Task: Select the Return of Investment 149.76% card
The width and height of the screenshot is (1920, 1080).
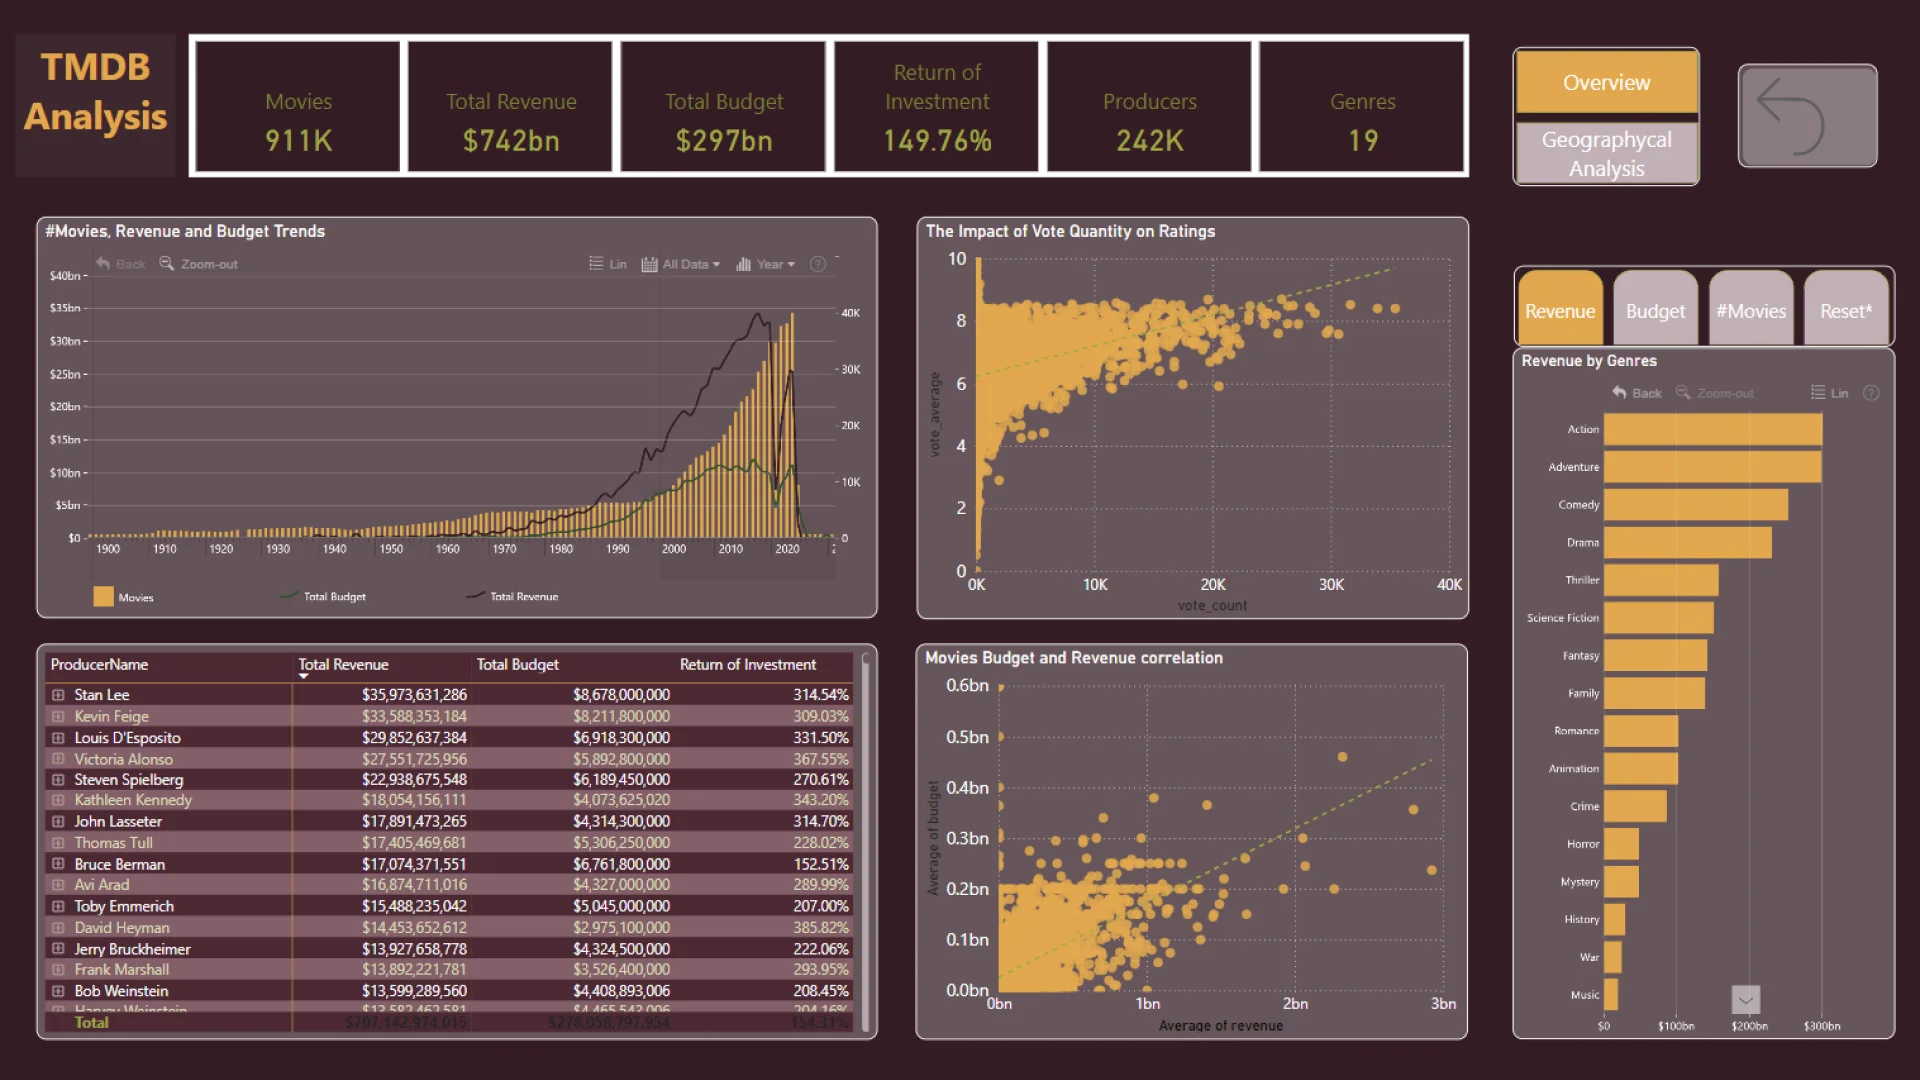Action: (937, 106)
